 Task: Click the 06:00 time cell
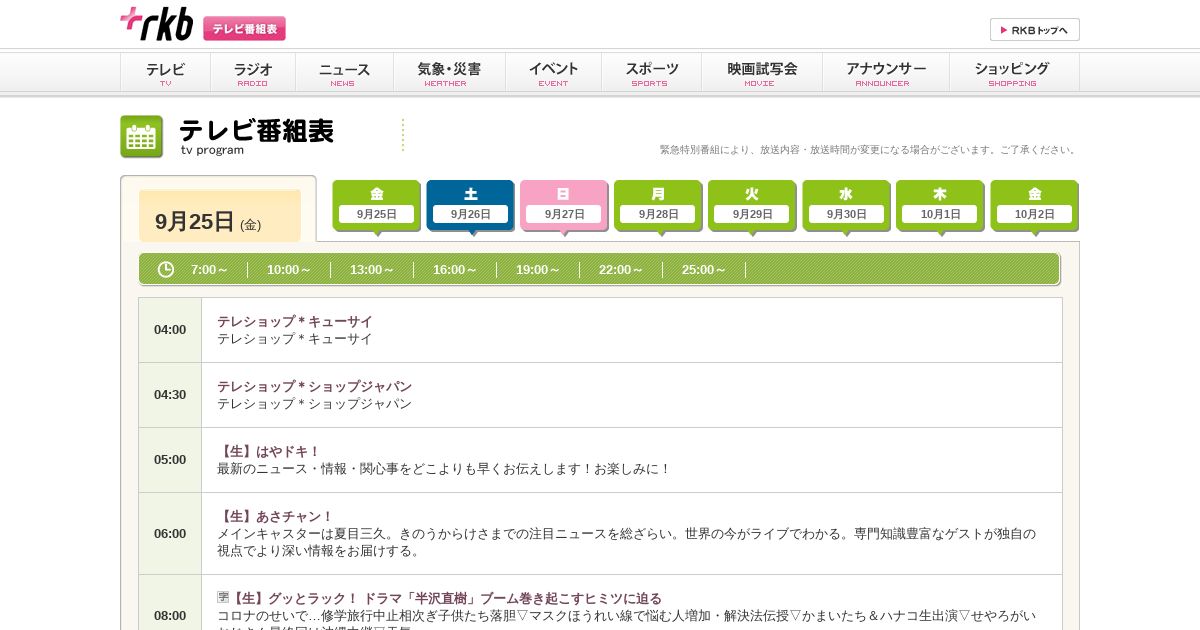(x=170, y=533)
